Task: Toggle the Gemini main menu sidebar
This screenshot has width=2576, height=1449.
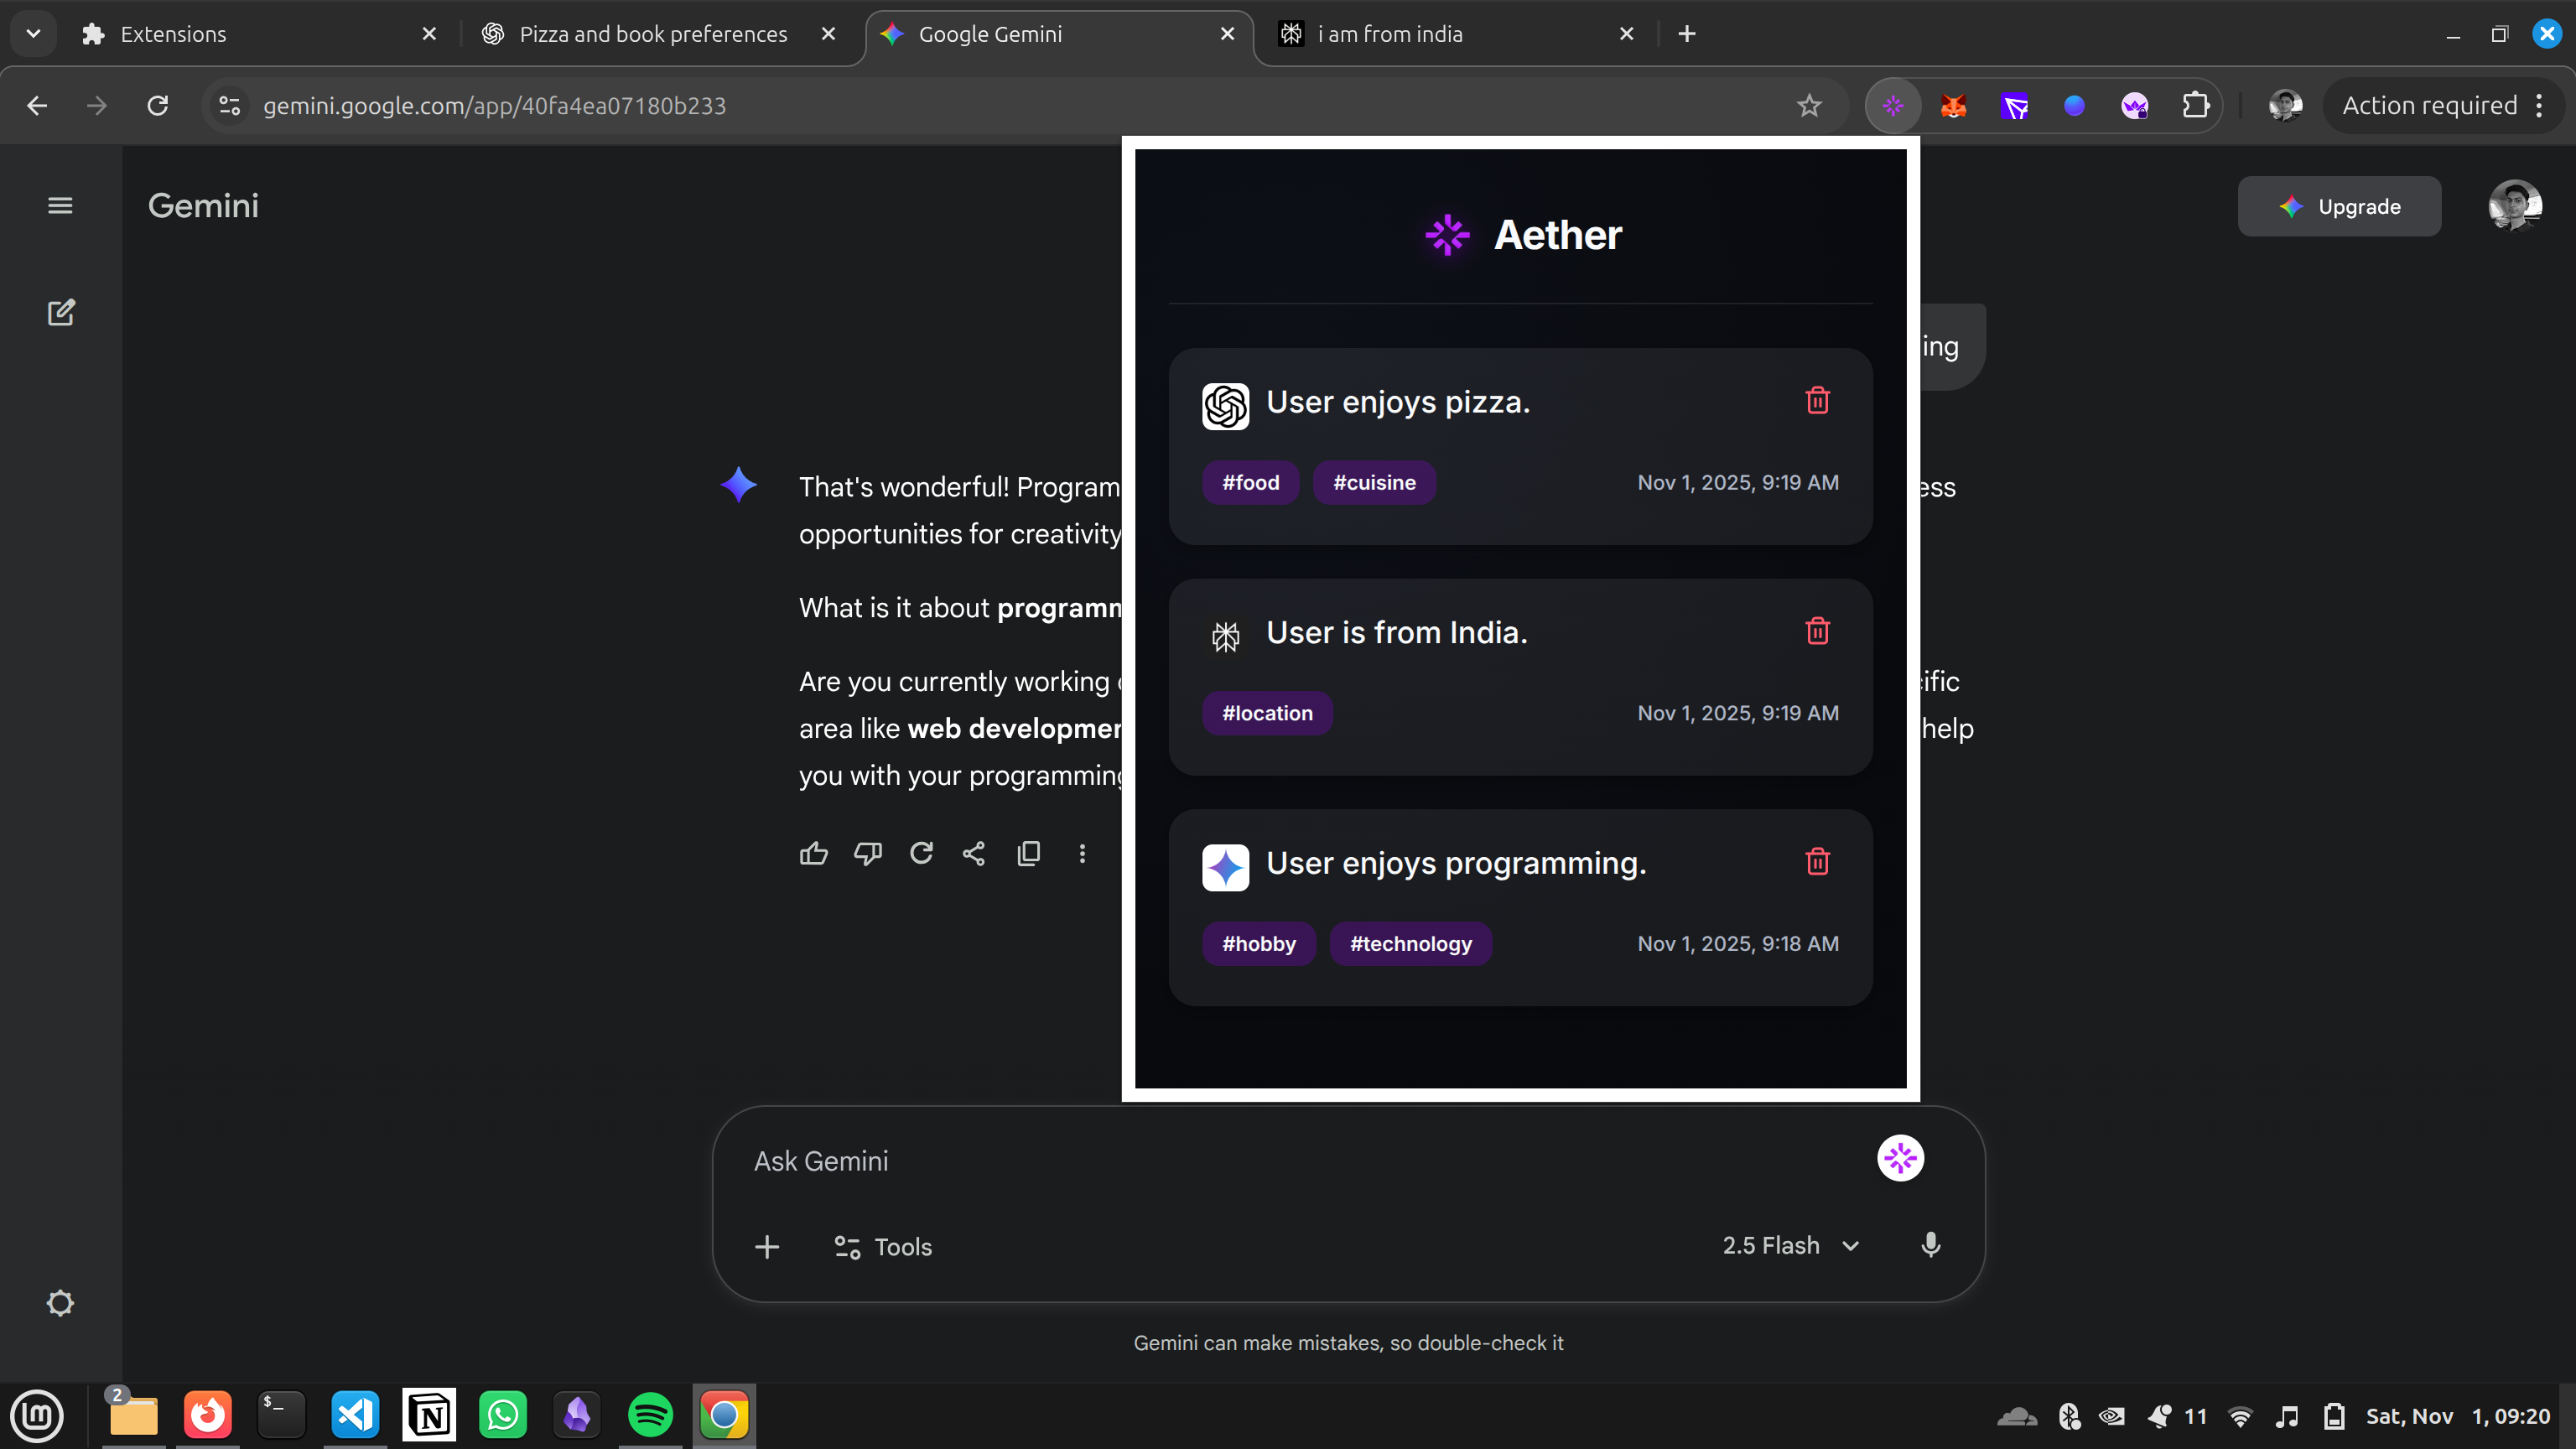Action: [x=60, y=206]
